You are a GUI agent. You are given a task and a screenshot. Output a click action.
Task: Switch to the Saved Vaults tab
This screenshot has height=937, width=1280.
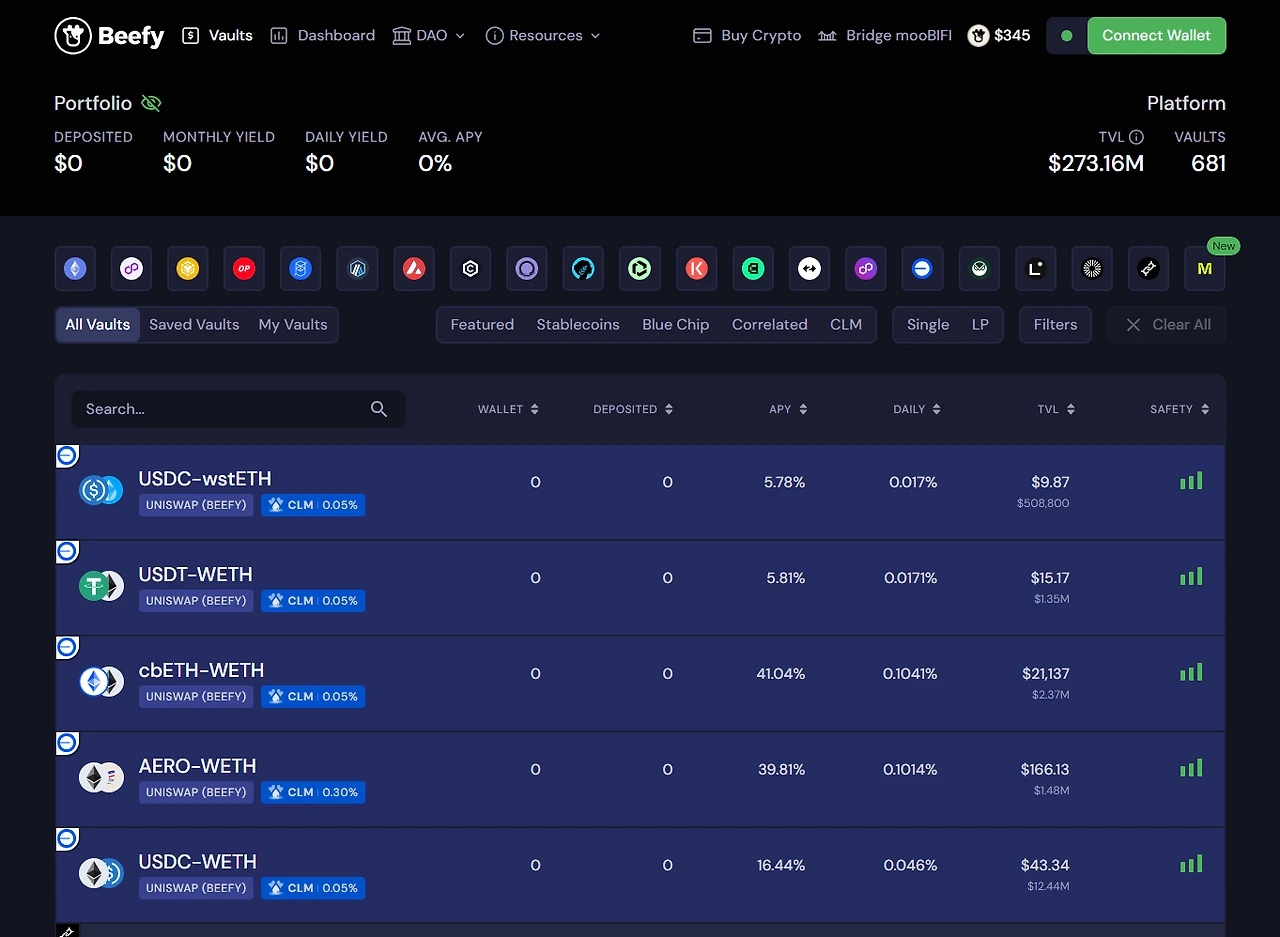click(194, 325)
